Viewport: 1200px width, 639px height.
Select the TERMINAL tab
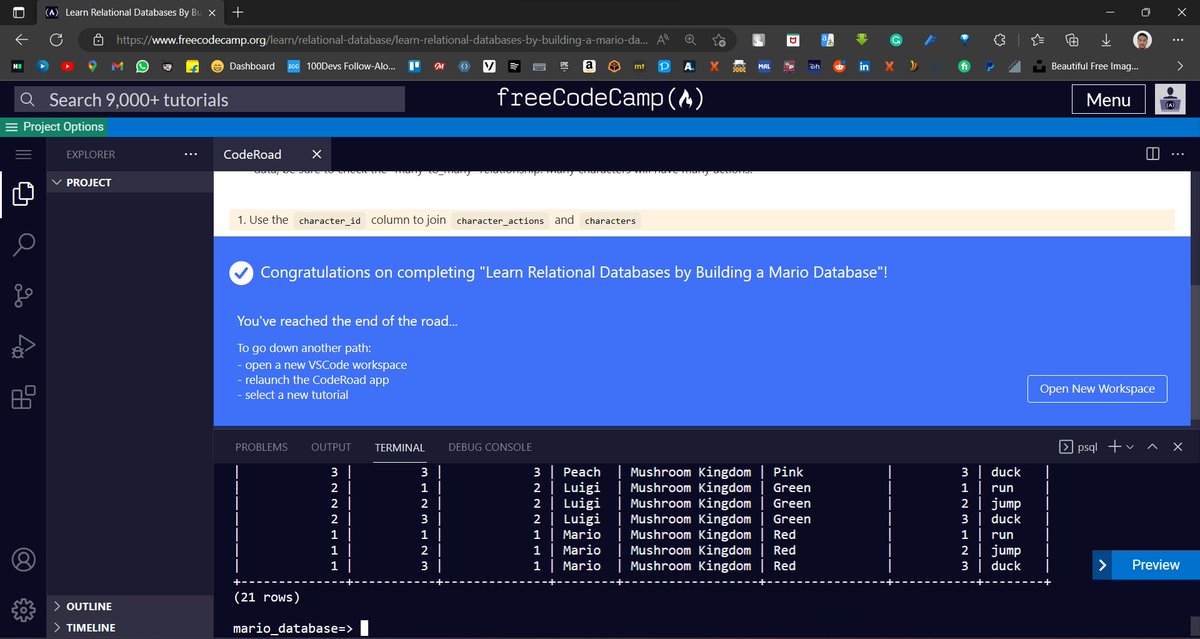[399, 447]
